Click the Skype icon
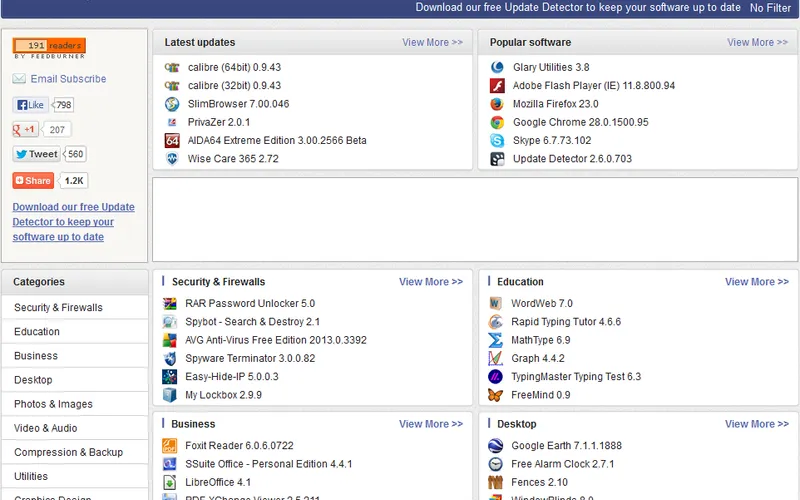Image resolution: width=800 pixels, height=500 pixels. pyautogui.click(x=497, y=140)
